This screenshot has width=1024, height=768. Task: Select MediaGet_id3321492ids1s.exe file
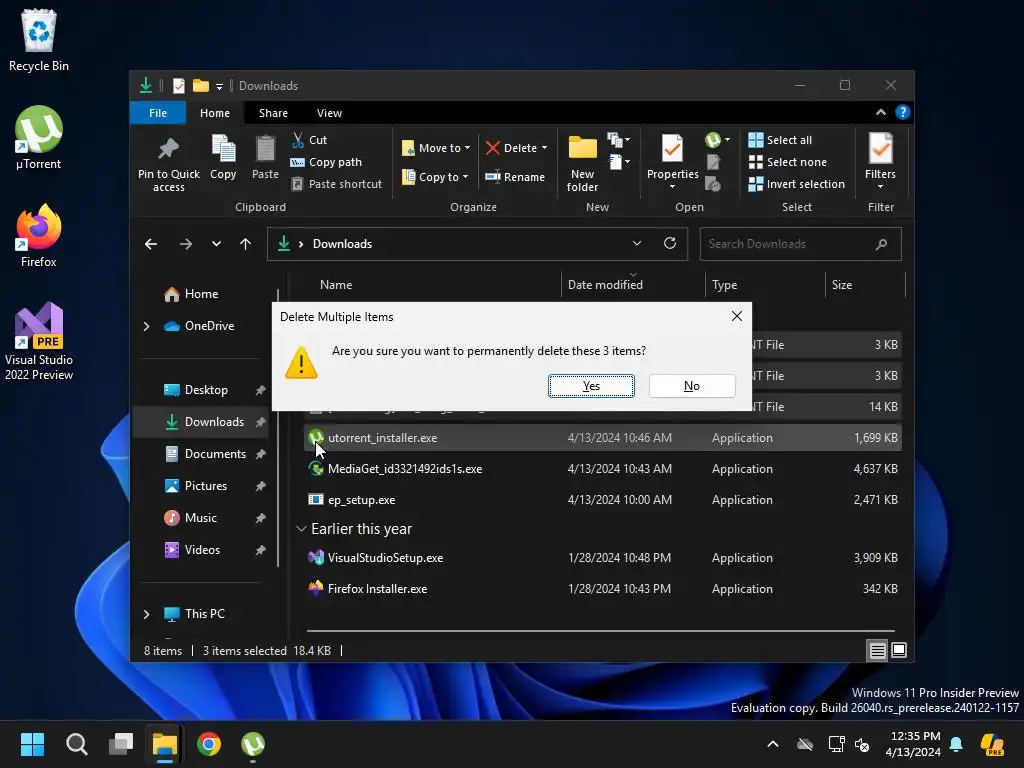(602, 469)
